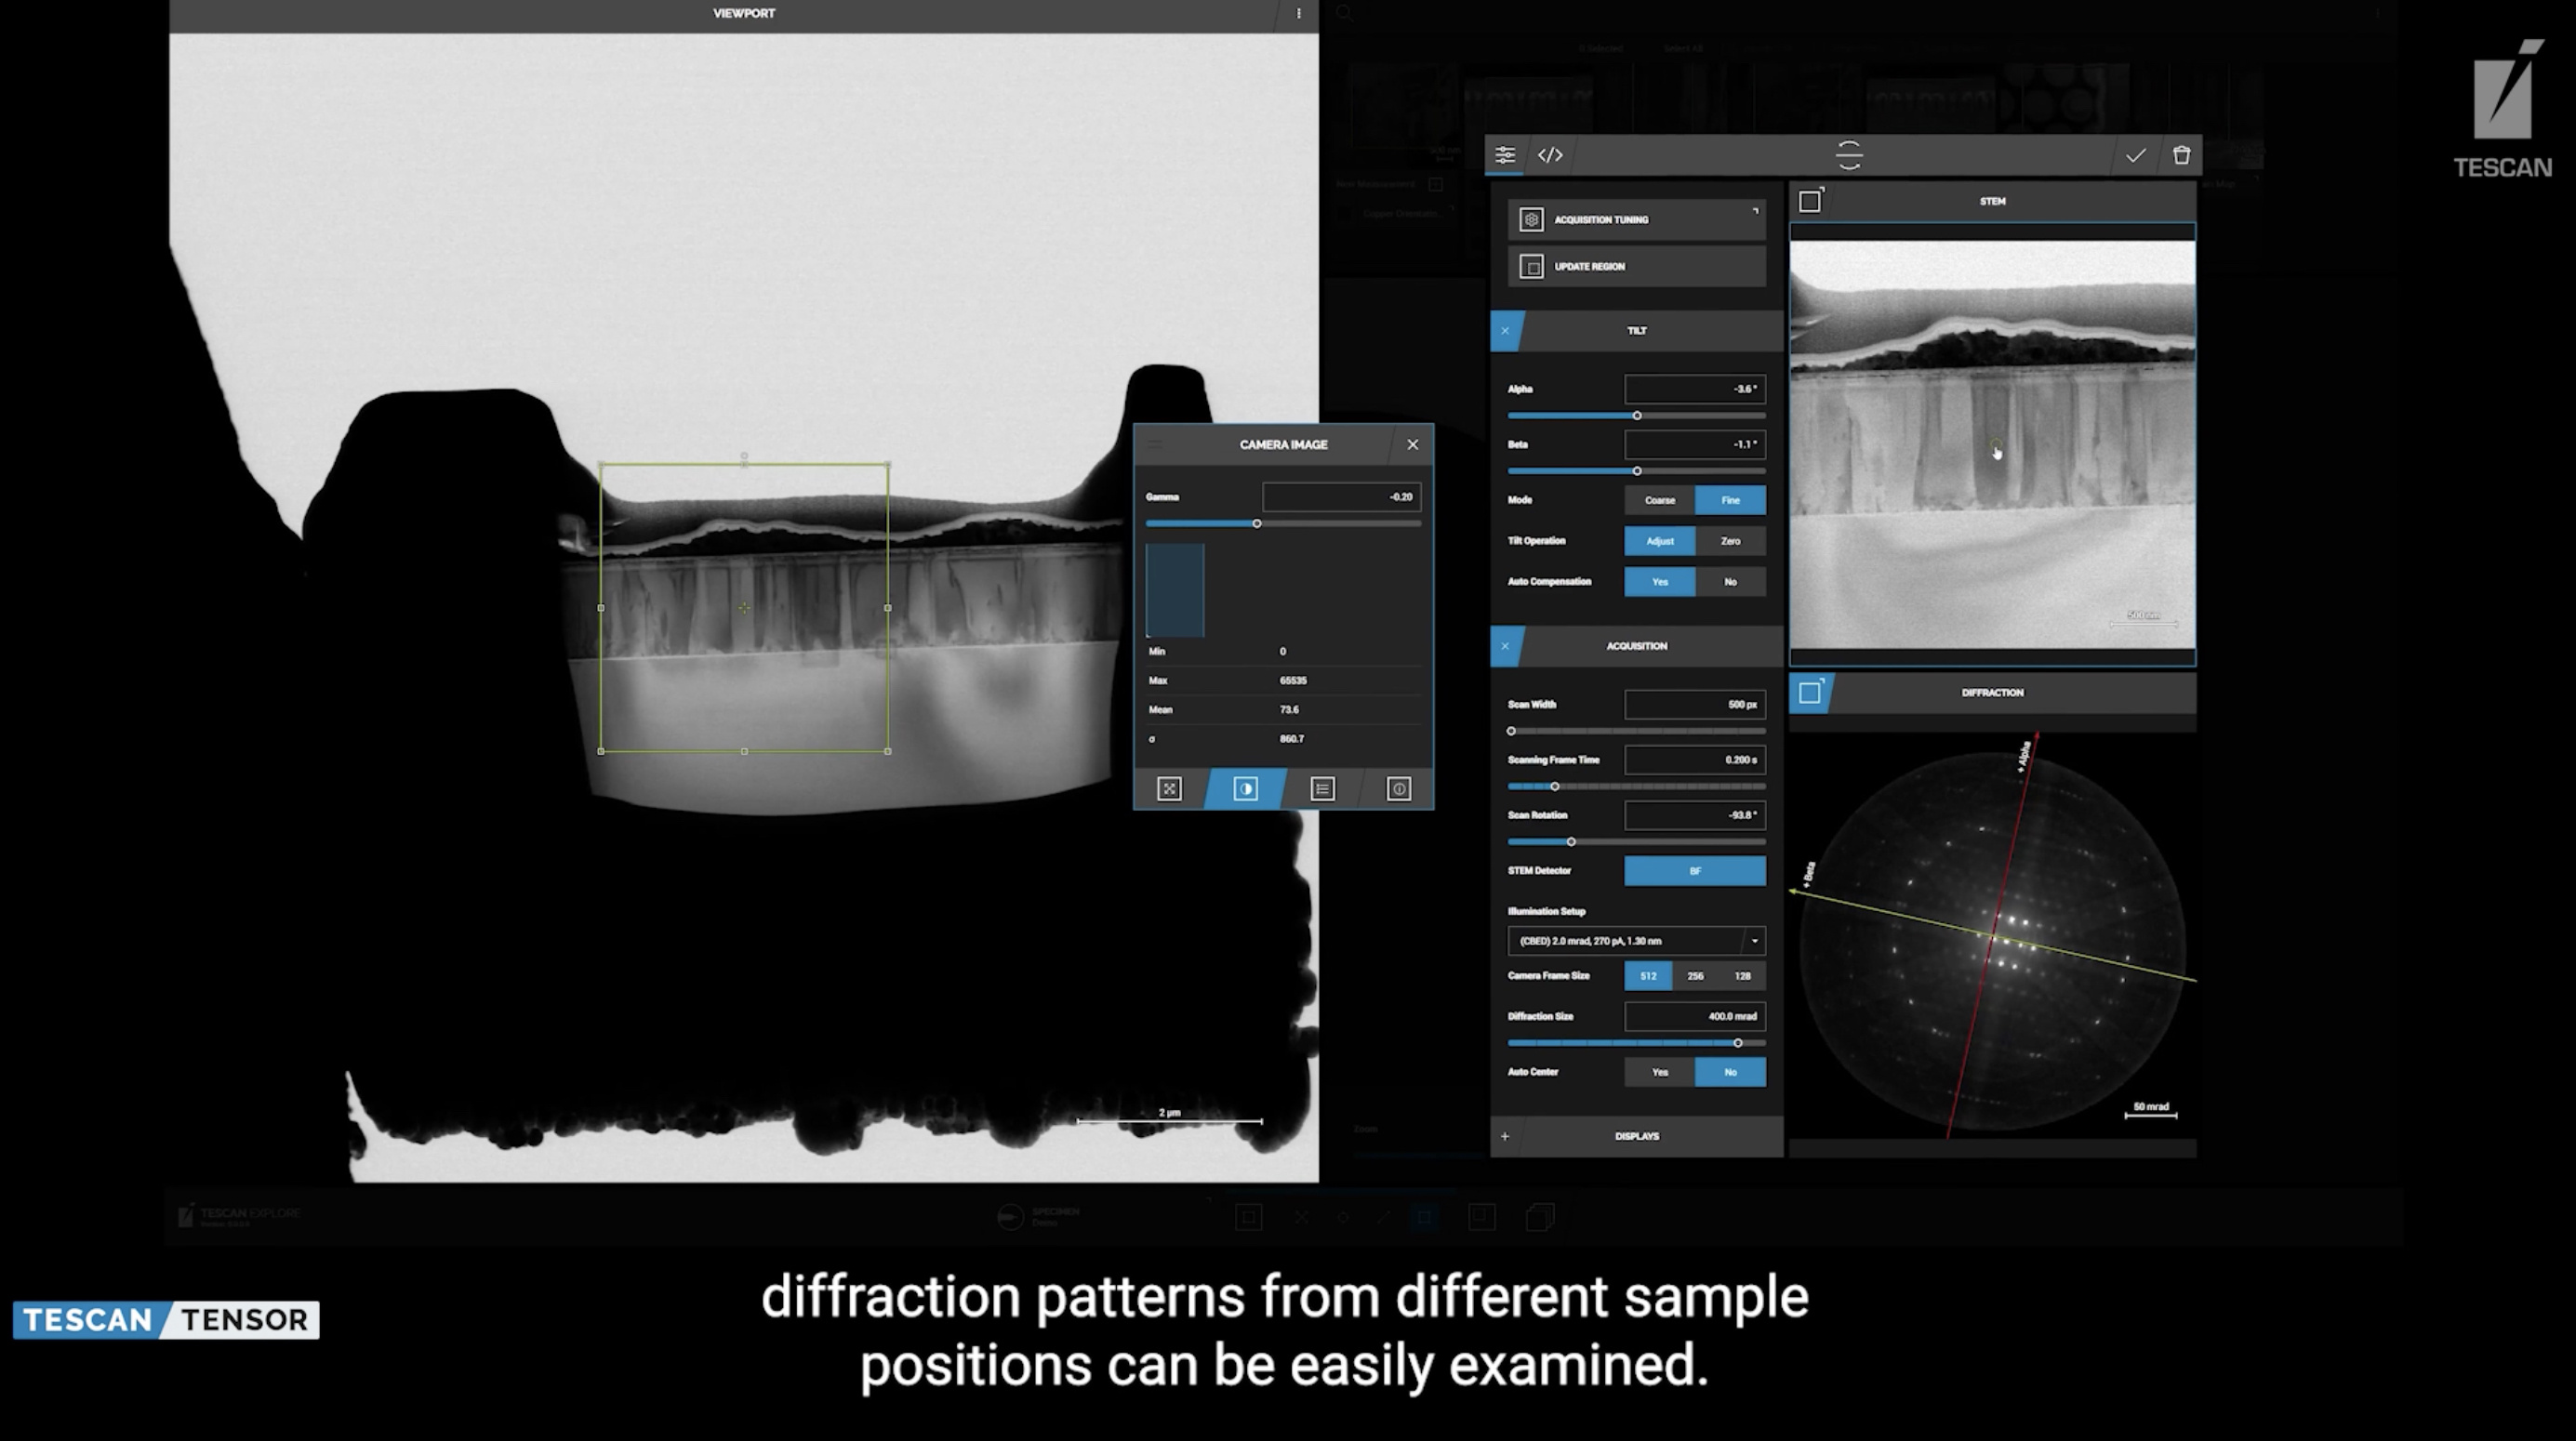Click the trash delete icon
The image size is (2576, 1441).
tap(2181, 155)
